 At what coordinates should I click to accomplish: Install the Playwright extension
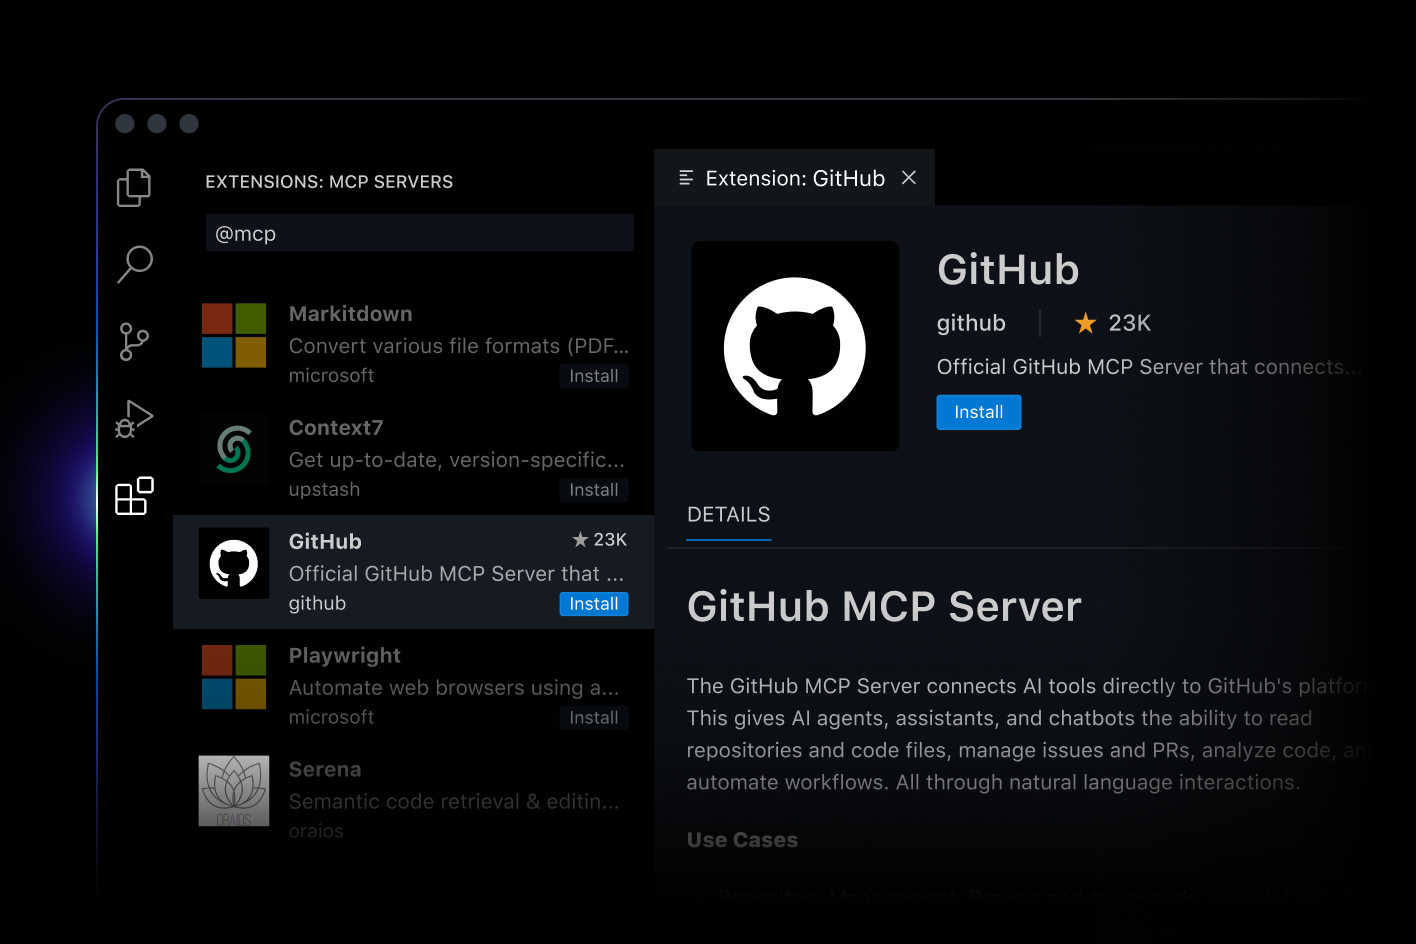[x=594, y=718]
